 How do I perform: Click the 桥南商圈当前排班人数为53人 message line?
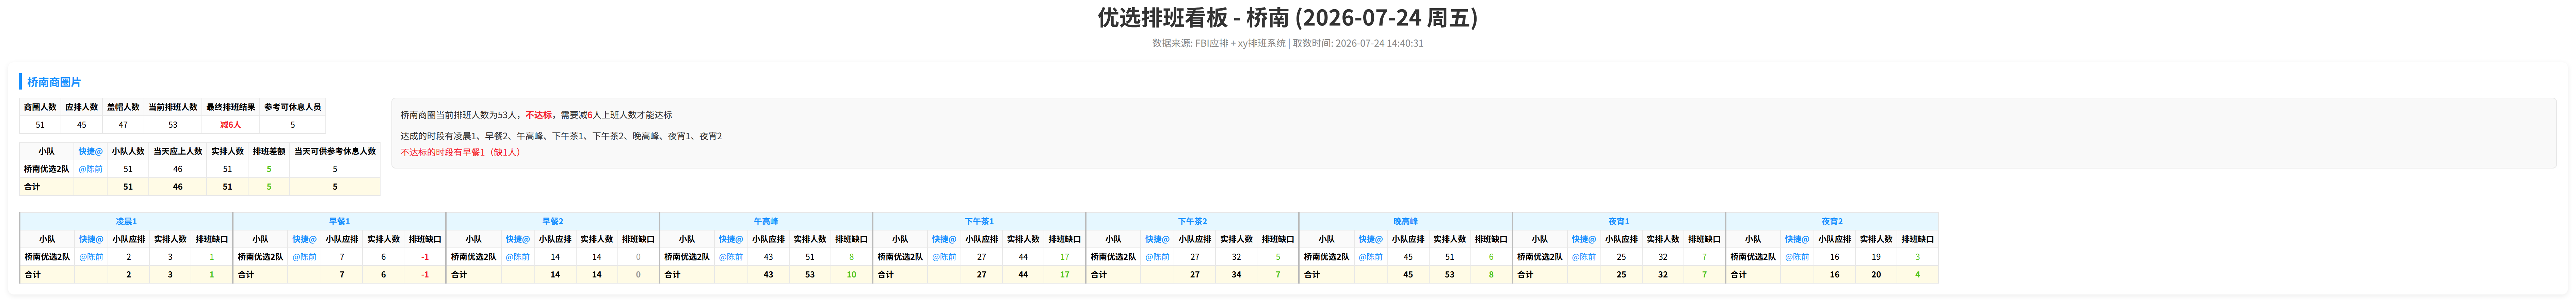click(x=536, y=115)
